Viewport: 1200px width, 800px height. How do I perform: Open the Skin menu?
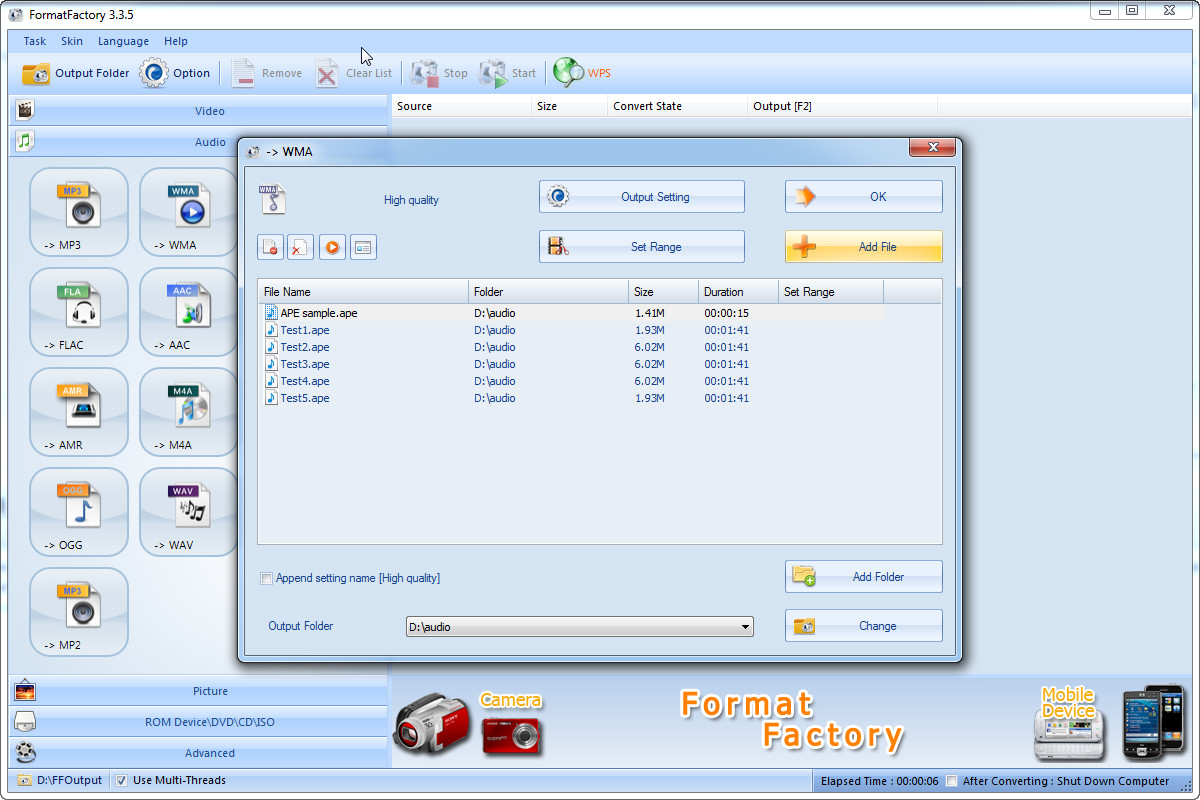[72, 41]
